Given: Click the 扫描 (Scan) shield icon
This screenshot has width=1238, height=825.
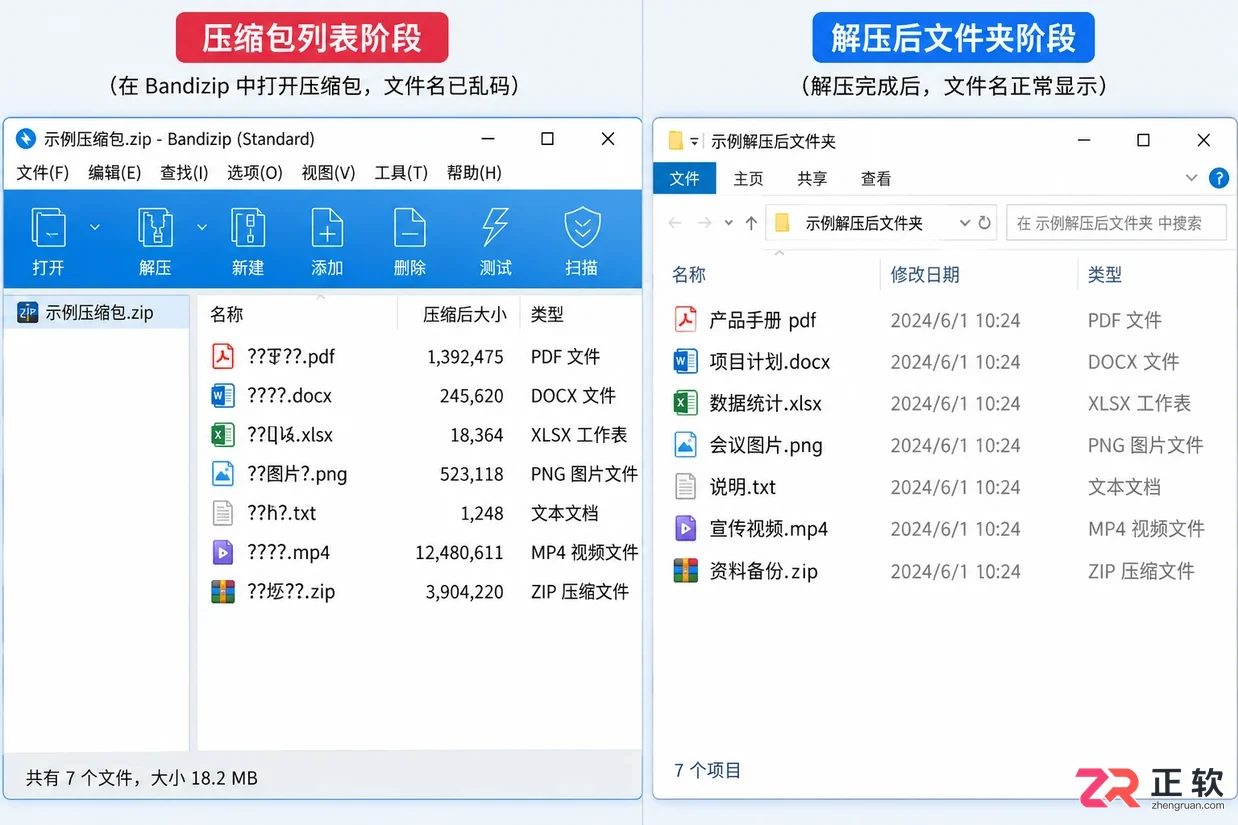Looking at the screenshot, I should (x=582, y=229).
